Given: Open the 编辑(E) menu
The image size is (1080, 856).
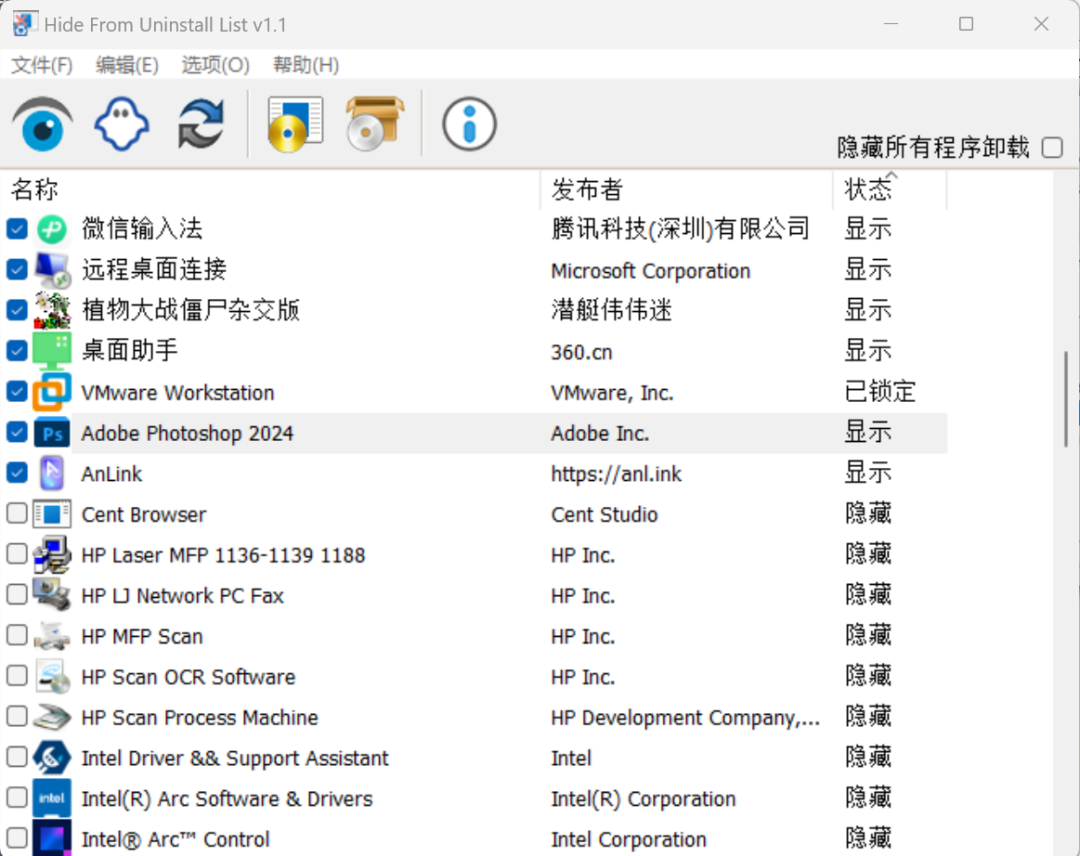Looking at the screenshot, I should (x=127, y=65).
